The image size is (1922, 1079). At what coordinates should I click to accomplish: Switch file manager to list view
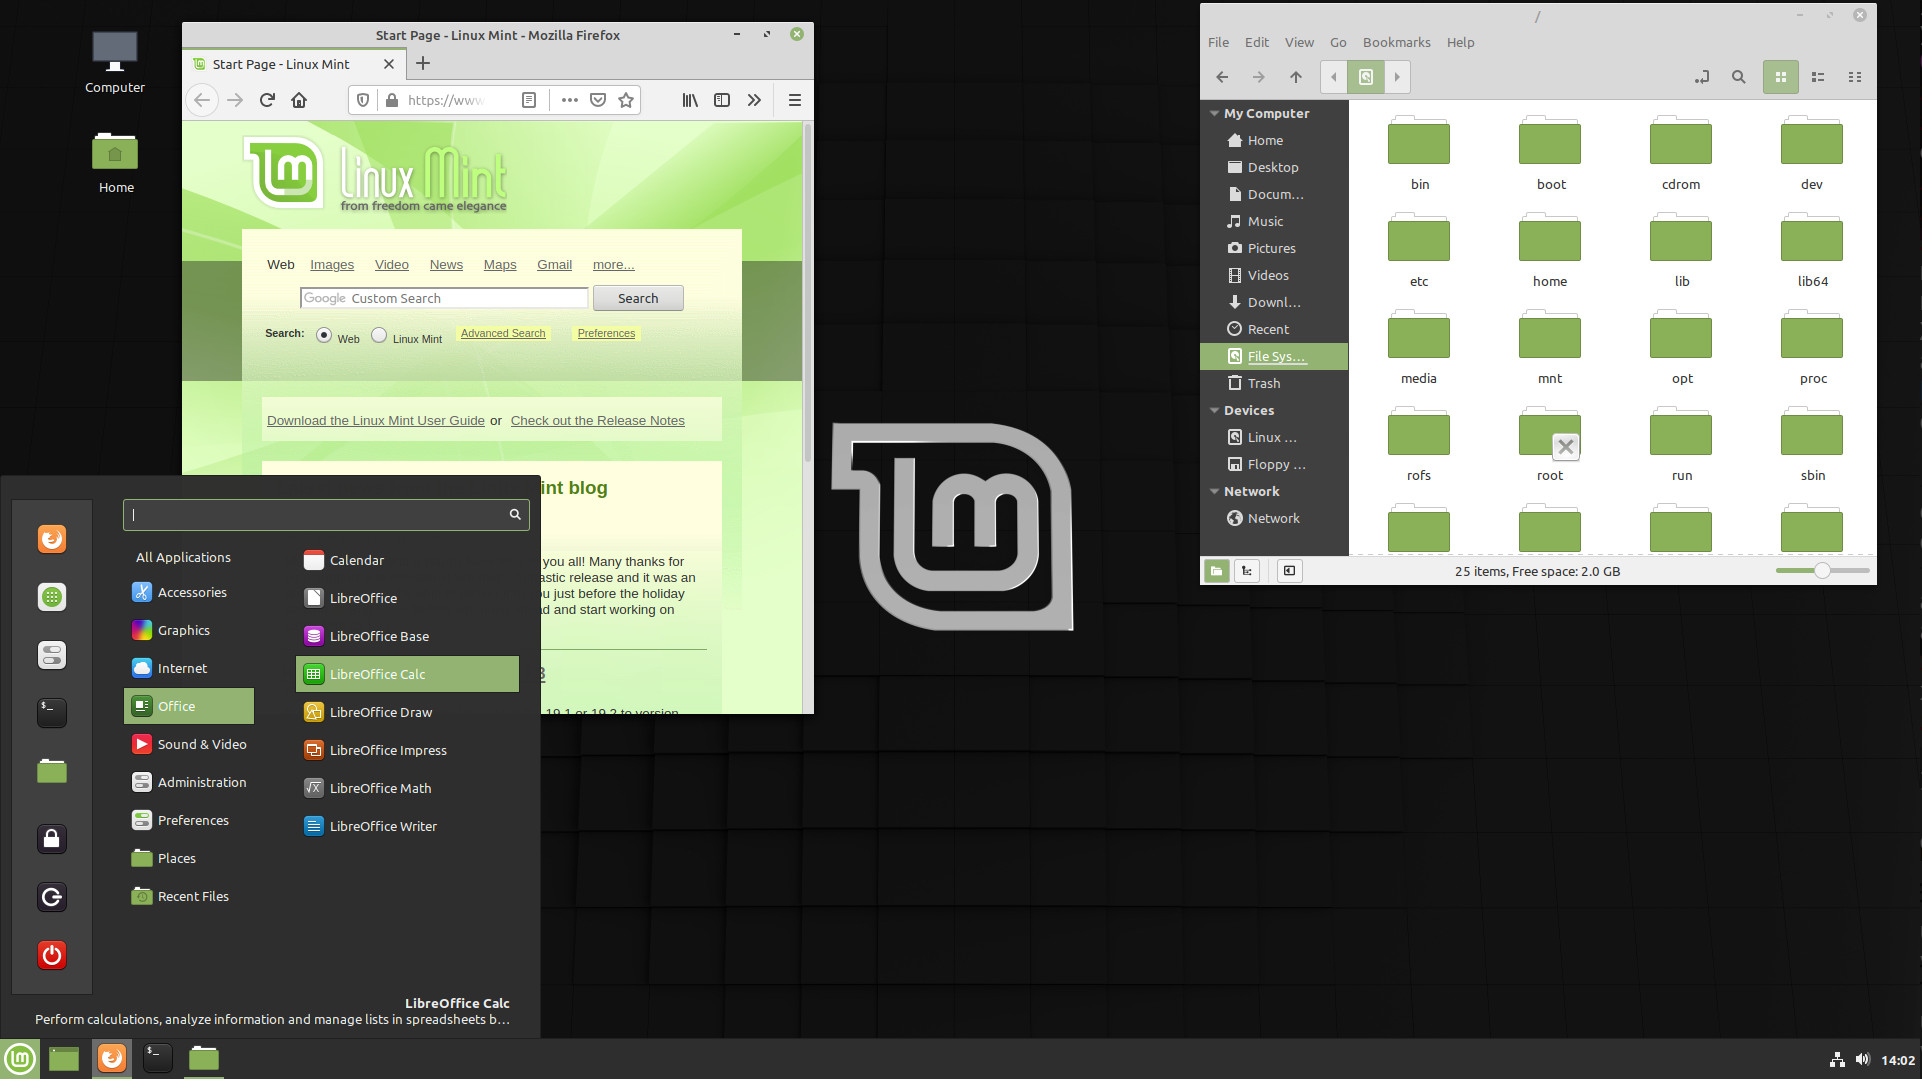(x=1818, y=77)
